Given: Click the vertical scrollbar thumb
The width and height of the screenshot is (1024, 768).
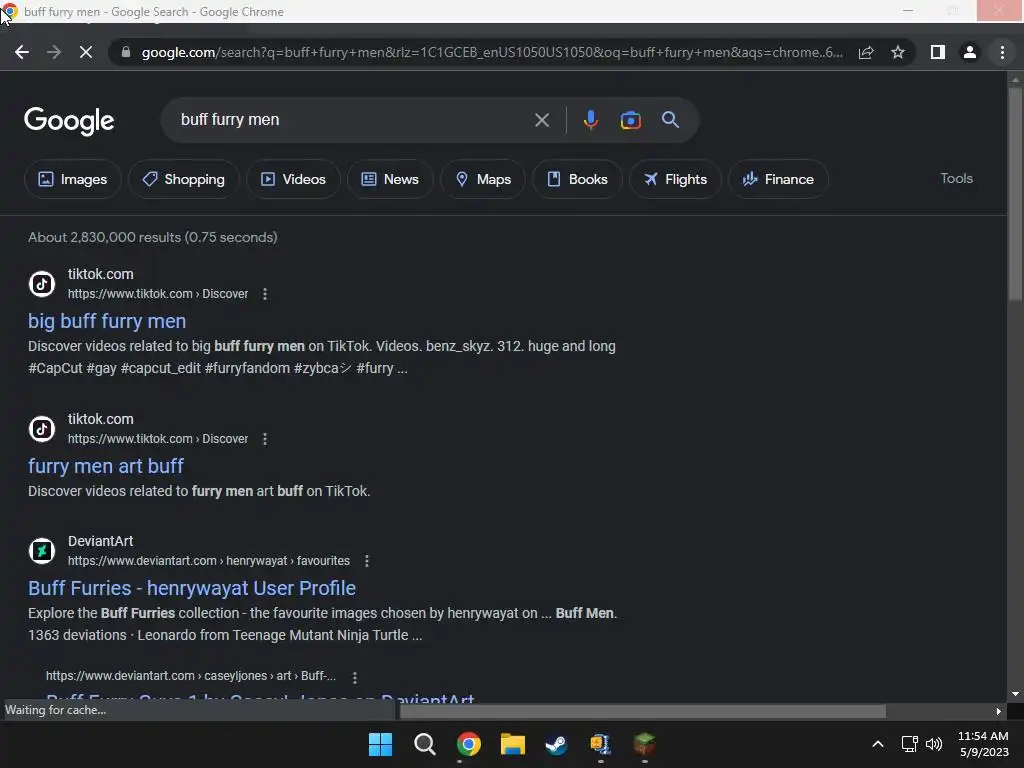Looking at the screenshot, I should (1015, 193).
